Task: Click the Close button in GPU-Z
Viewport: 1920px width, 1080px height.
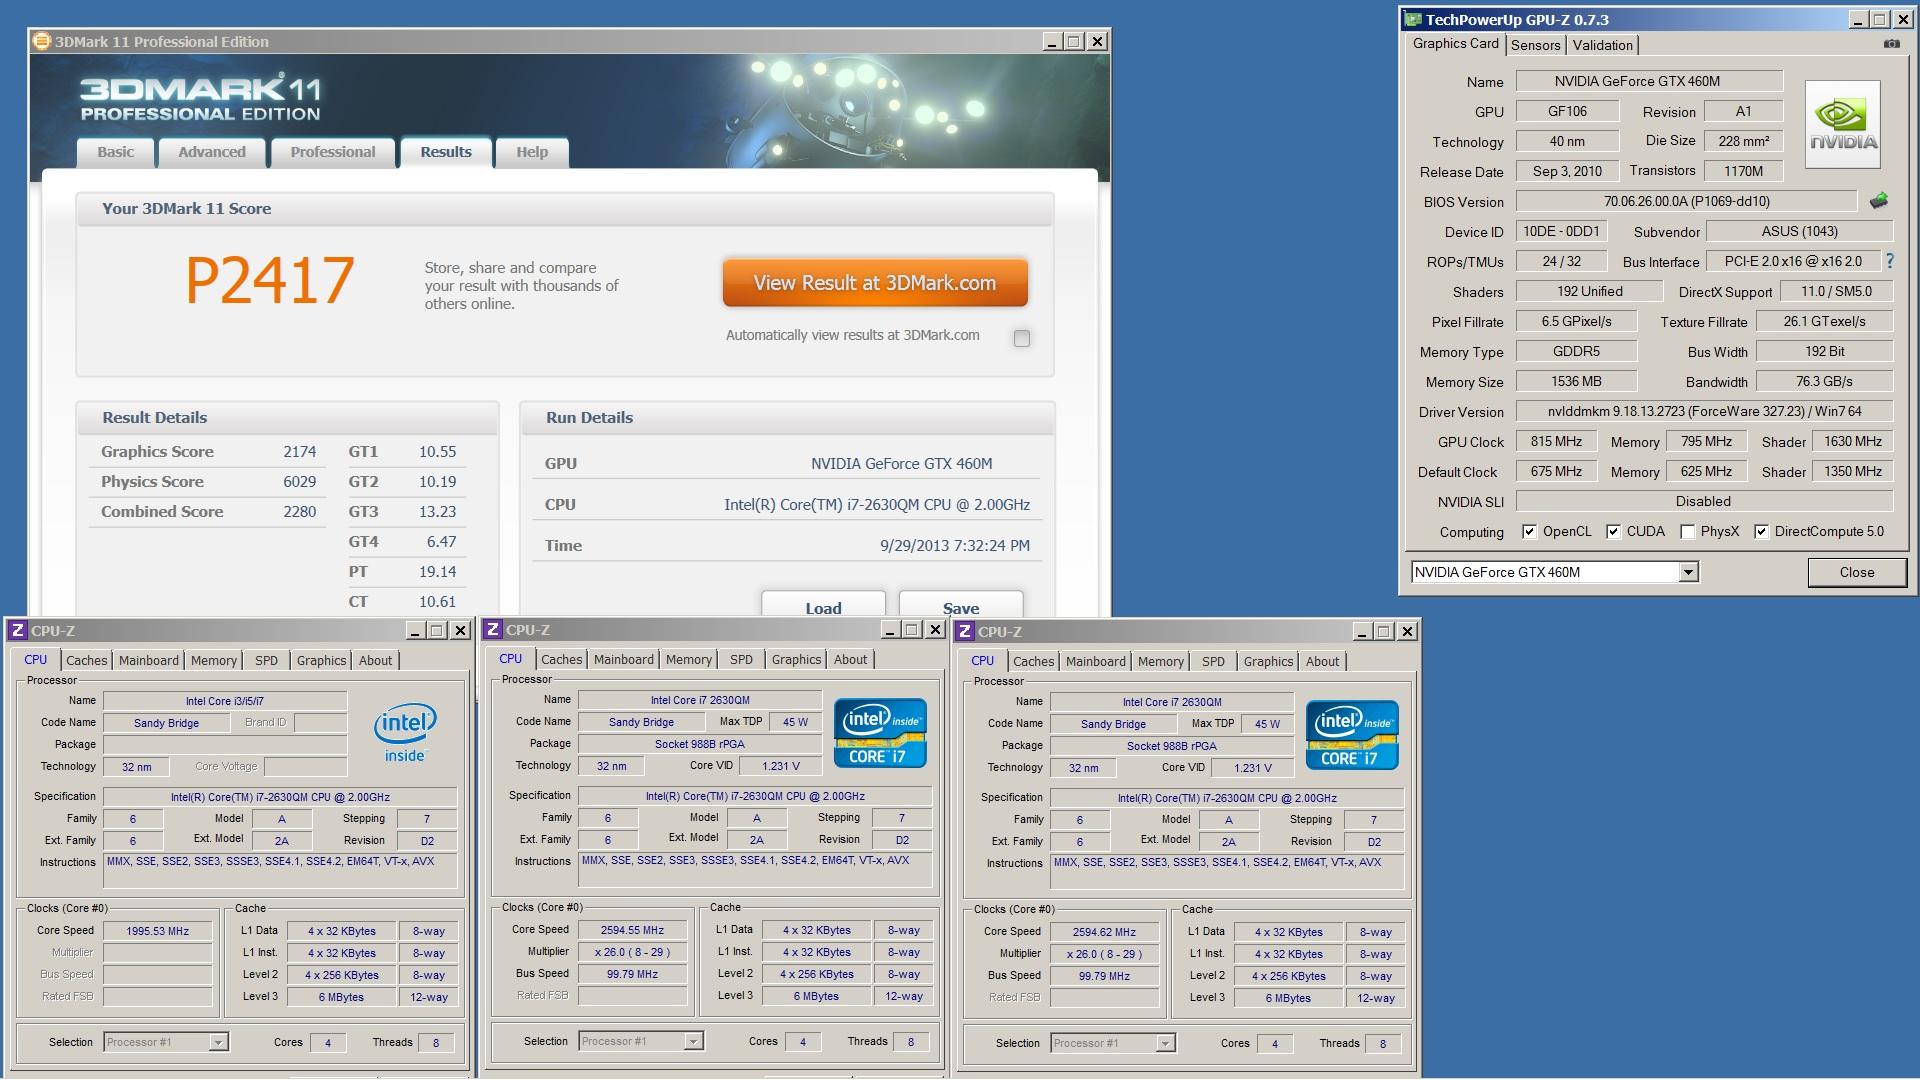Action: 1857,572
